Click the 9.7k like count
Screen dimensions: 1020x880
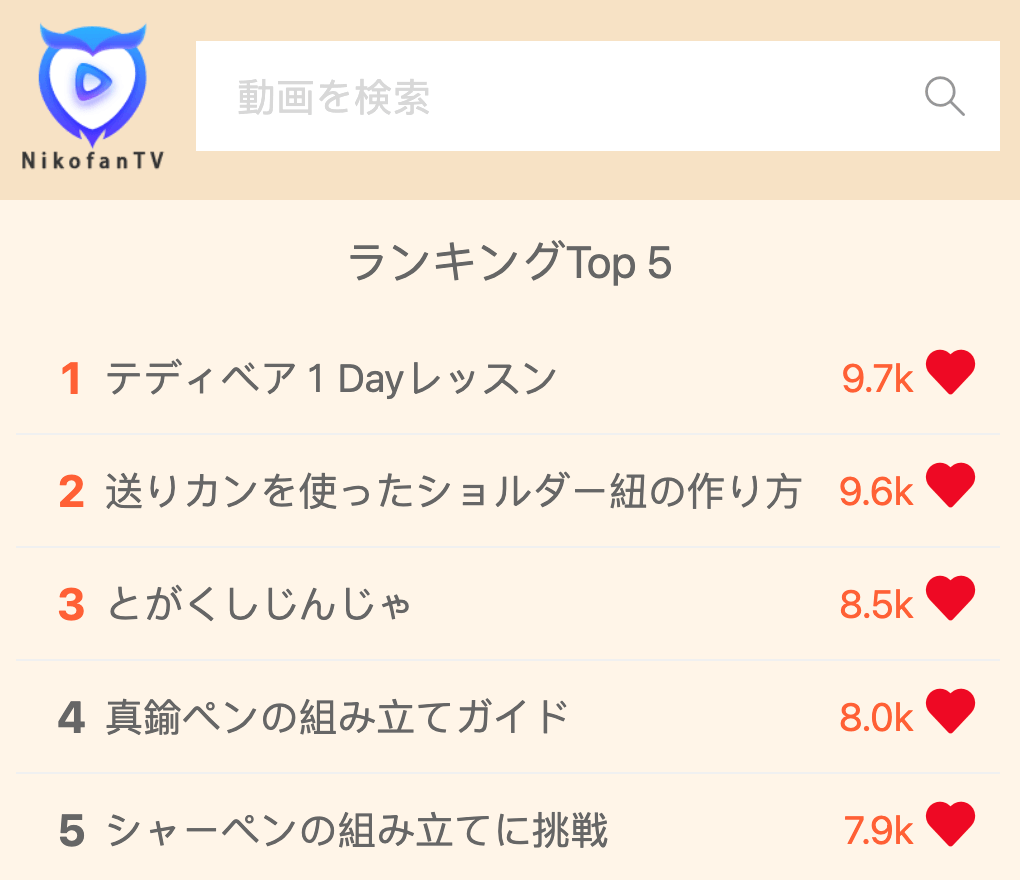click(x=877, y=379)
